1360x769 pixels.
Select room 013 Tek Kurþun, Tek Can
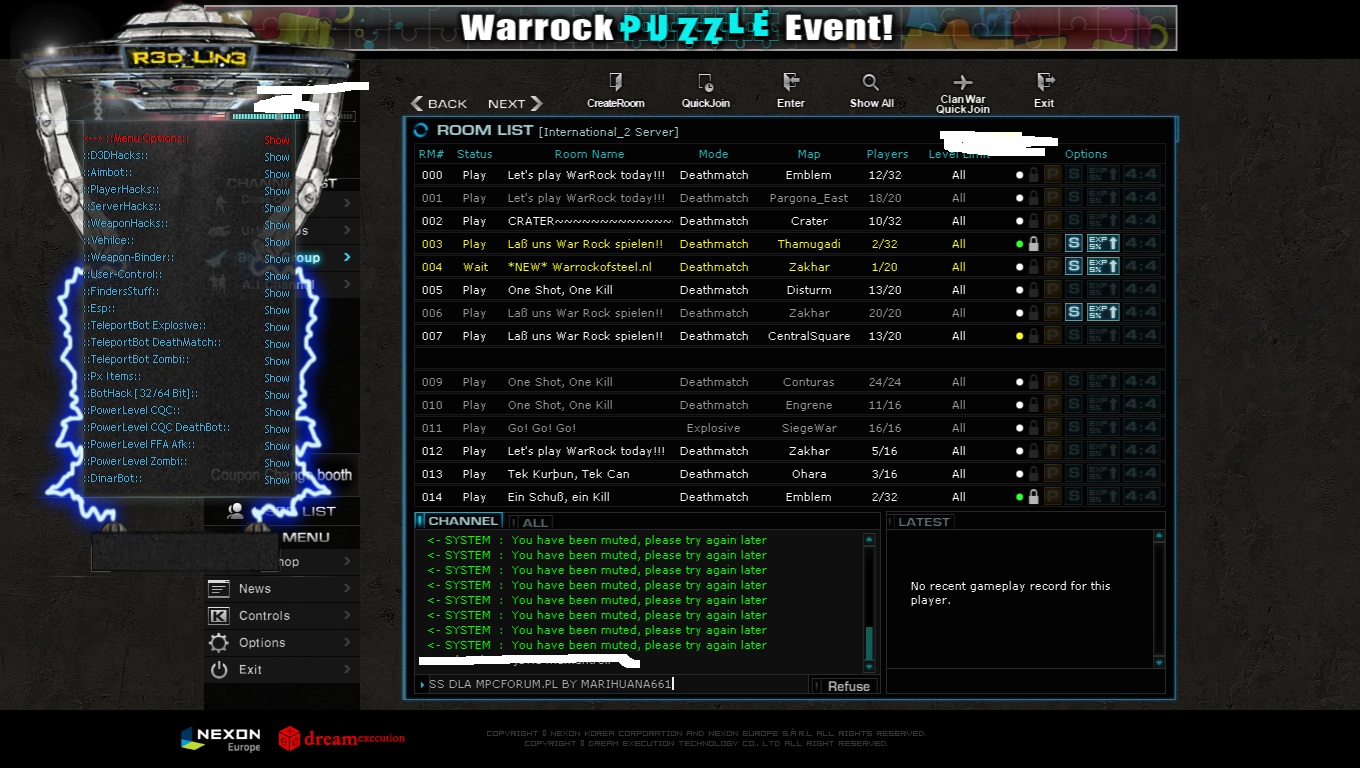pos(790,474)
